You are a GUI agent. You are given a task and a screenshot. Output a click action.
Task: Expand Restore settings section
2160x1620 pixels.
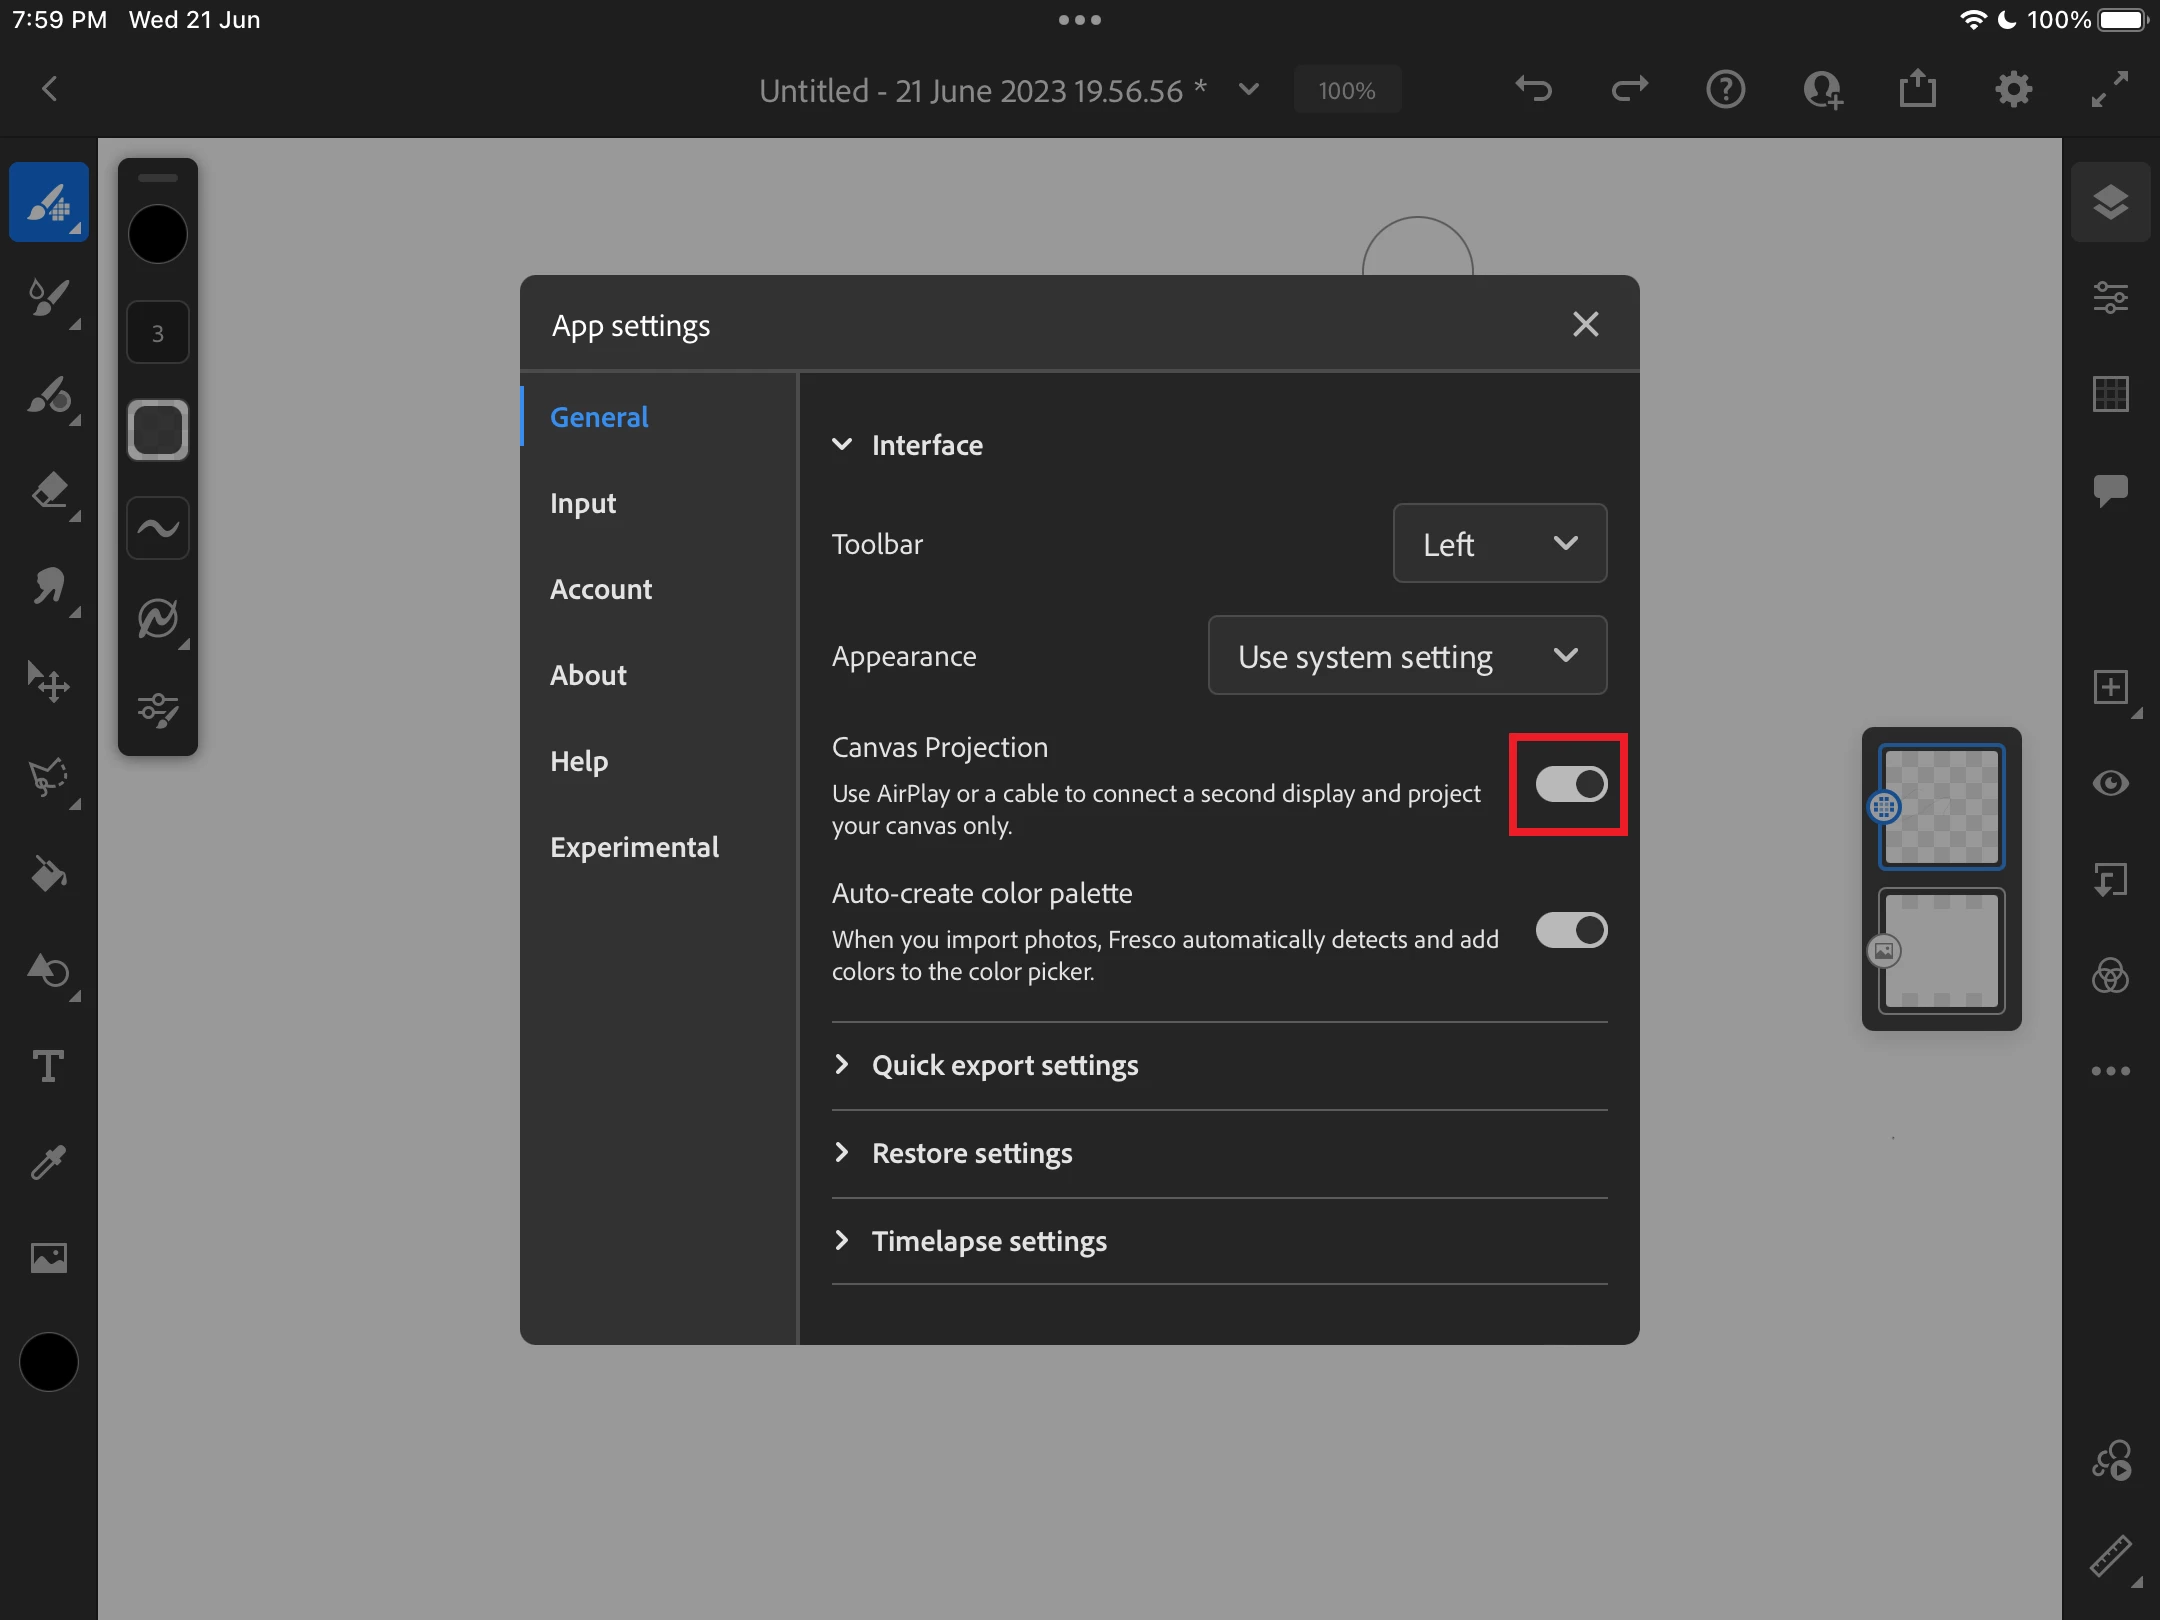click(971, 1153)
